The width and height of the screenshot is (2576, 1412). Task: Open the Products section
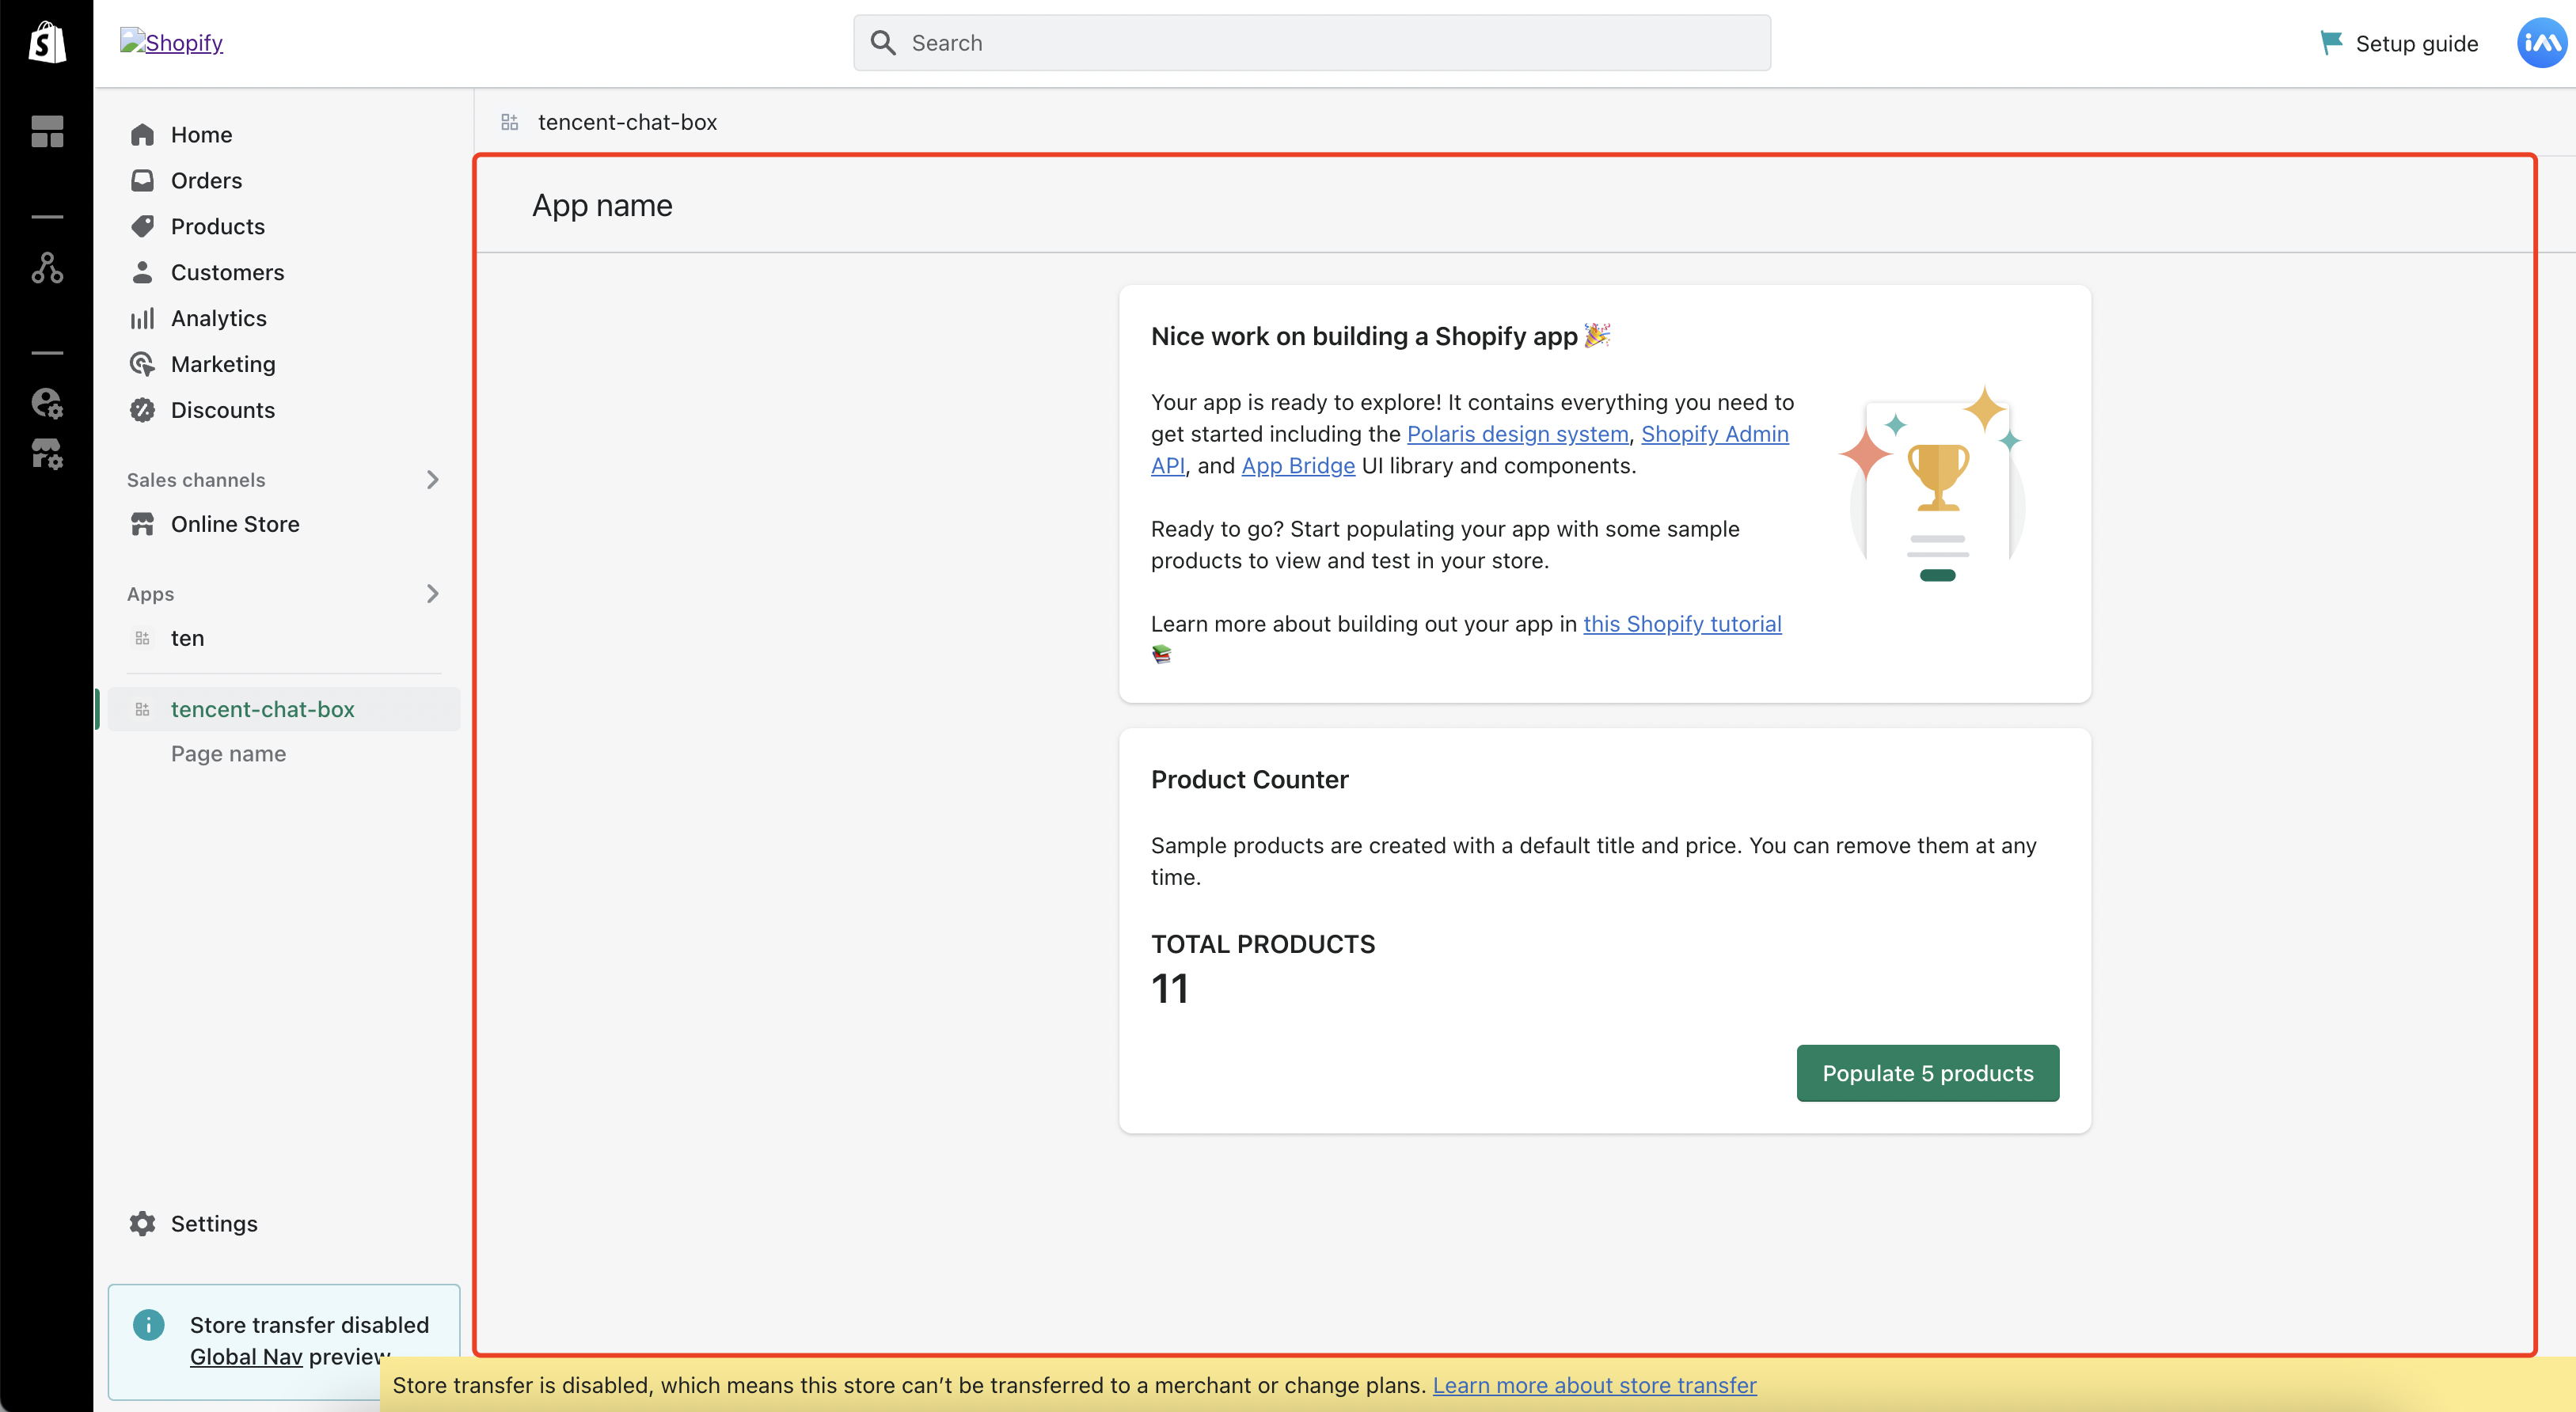217,226
